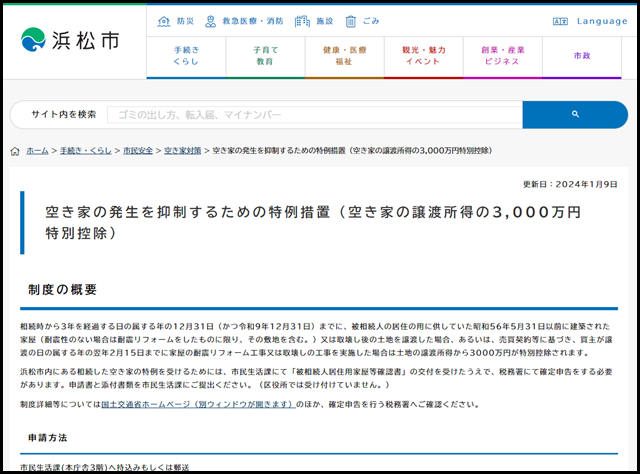640x474 pixels.
Task: Open the ごみ garbage information icon
Action: (x=351, y=21)
